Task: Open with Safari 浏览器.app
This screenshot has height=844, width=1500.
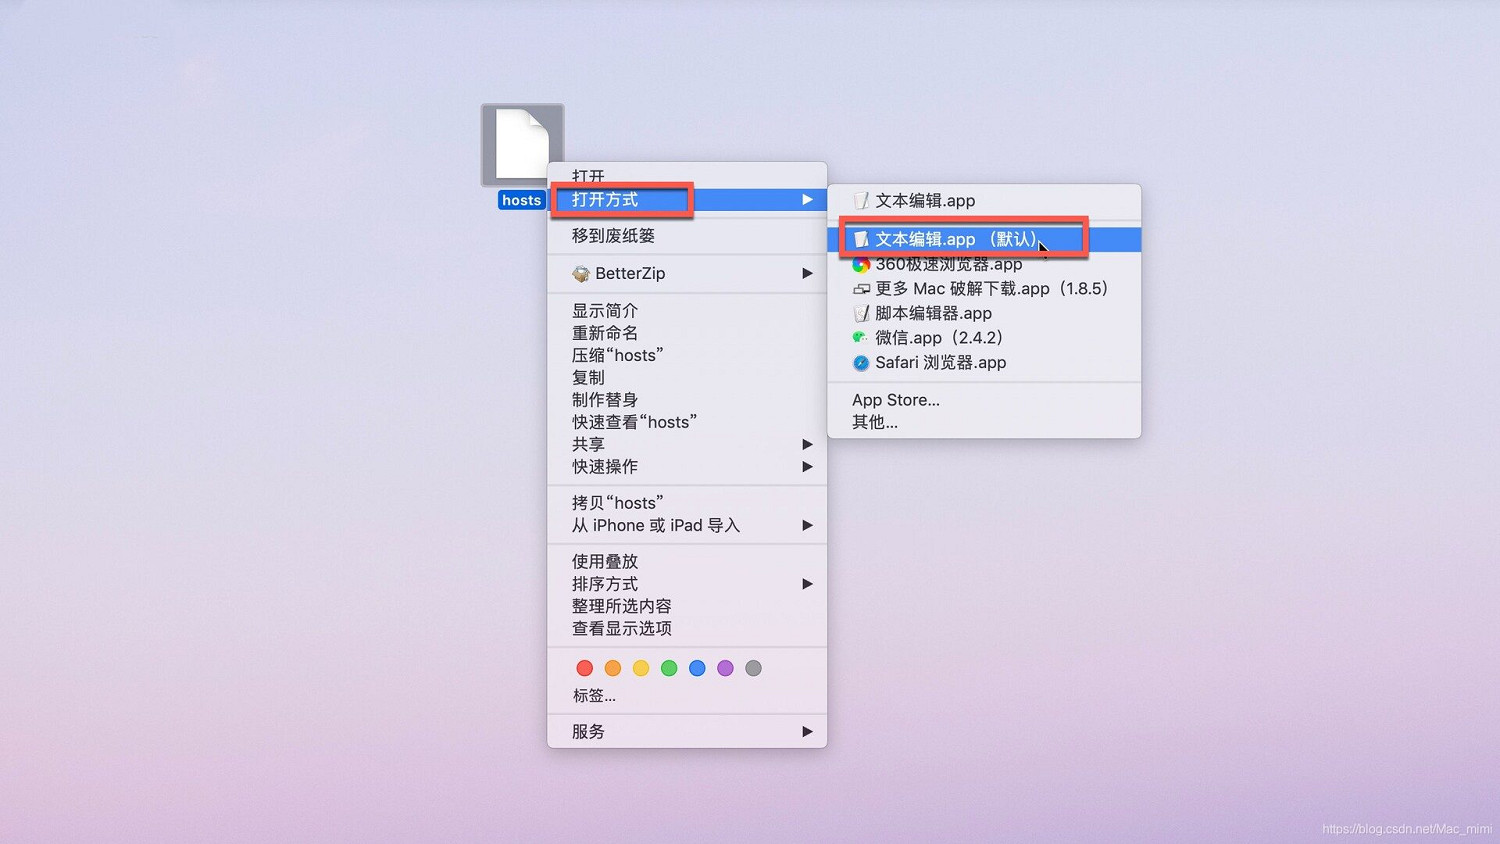Action: click(x=940, y=363)
